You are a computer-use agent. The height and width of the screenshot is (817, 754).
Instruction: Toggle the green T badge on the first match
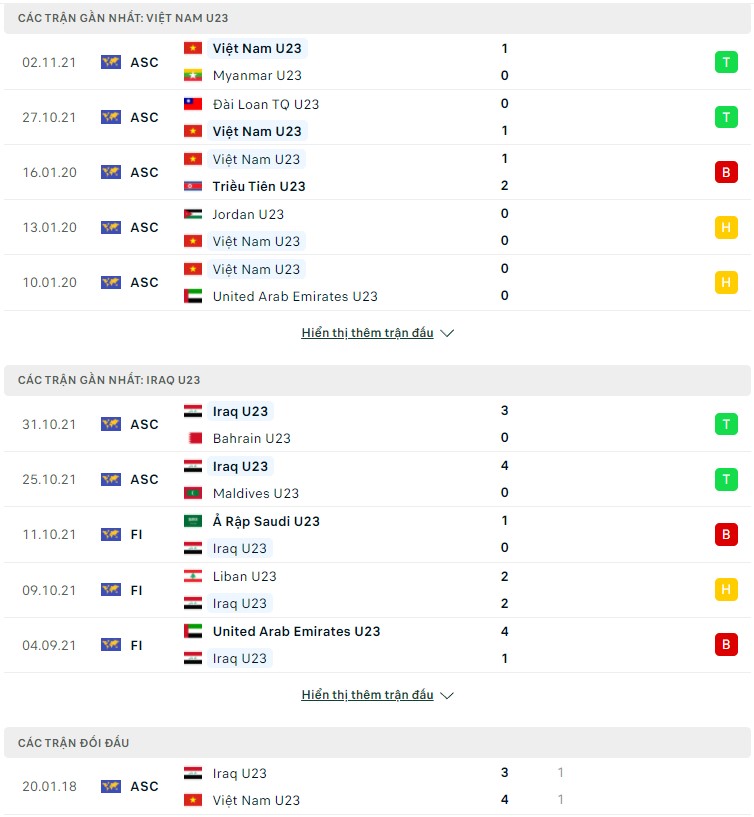pos(727,61)
